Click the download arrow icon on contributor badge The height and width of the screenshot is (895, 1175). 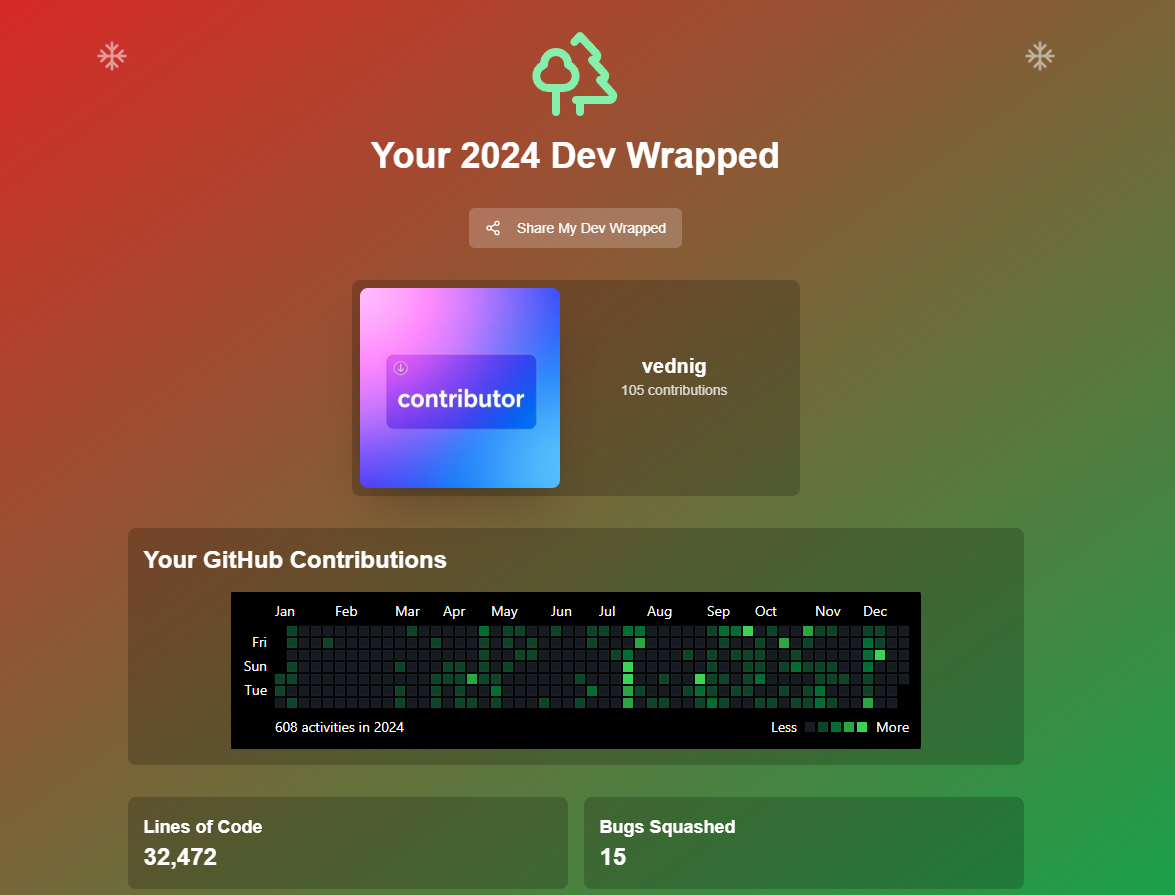pos(401,367)
